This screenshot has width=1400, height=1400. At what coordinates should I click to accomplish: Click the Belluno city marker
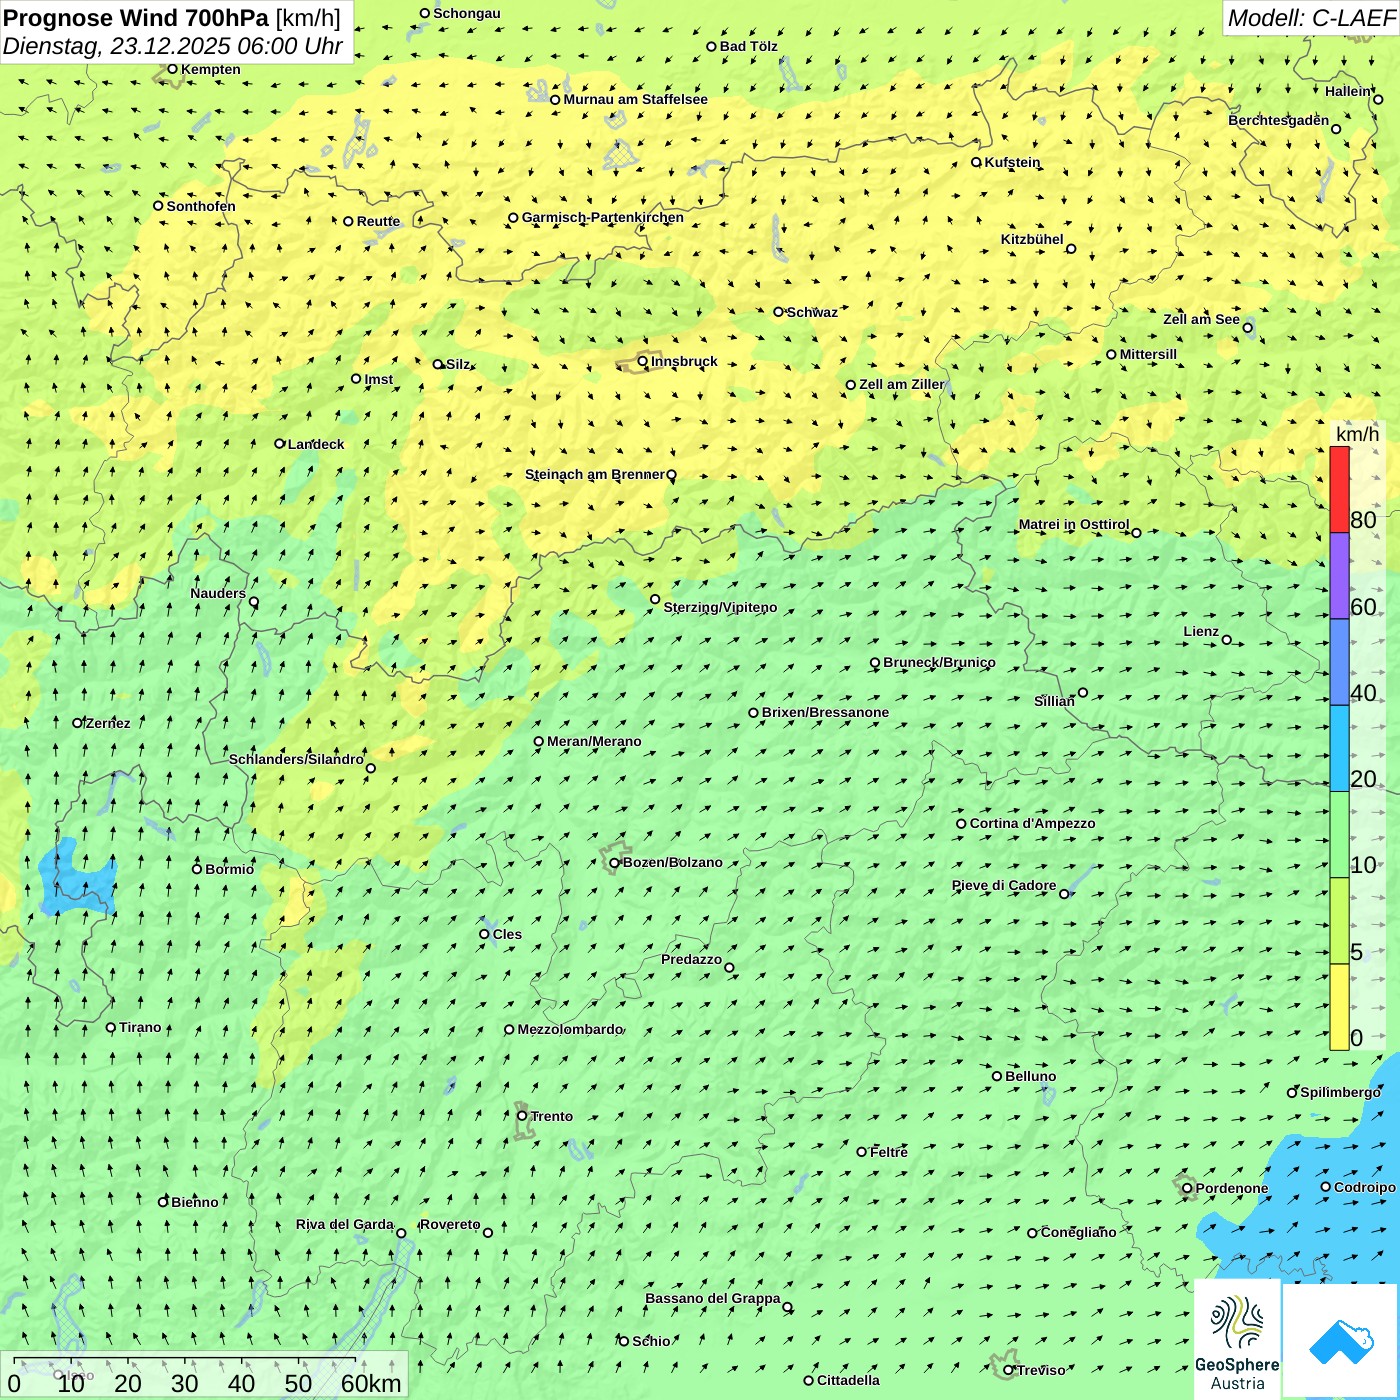[x=997, y=1077]
